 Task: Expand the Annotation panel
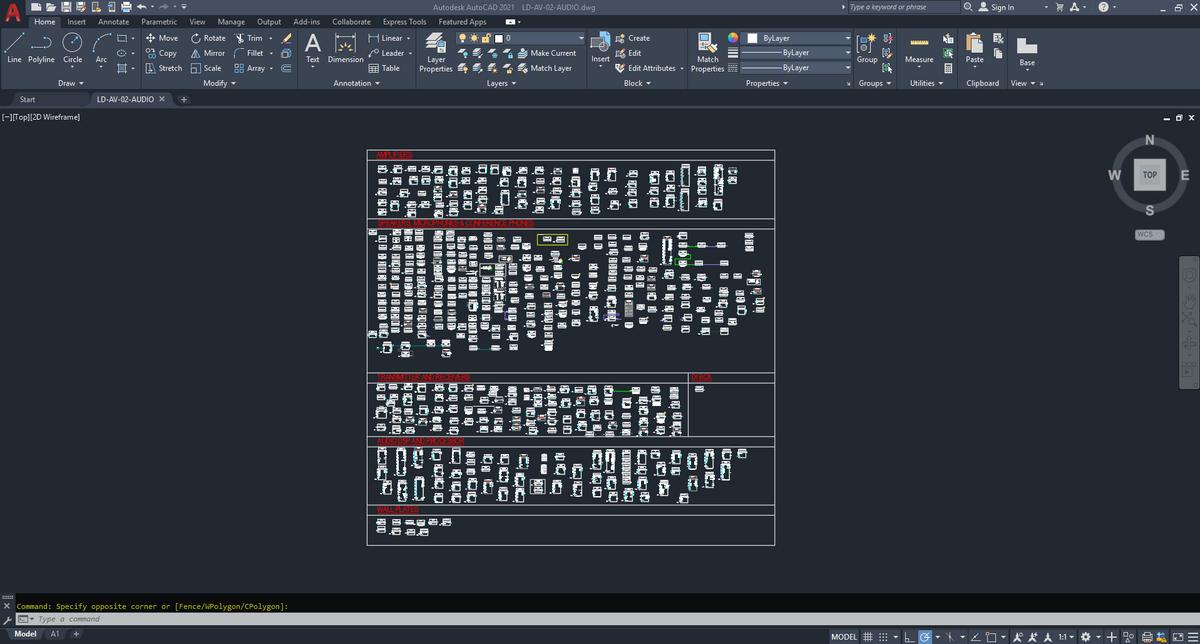coord(356,83)
